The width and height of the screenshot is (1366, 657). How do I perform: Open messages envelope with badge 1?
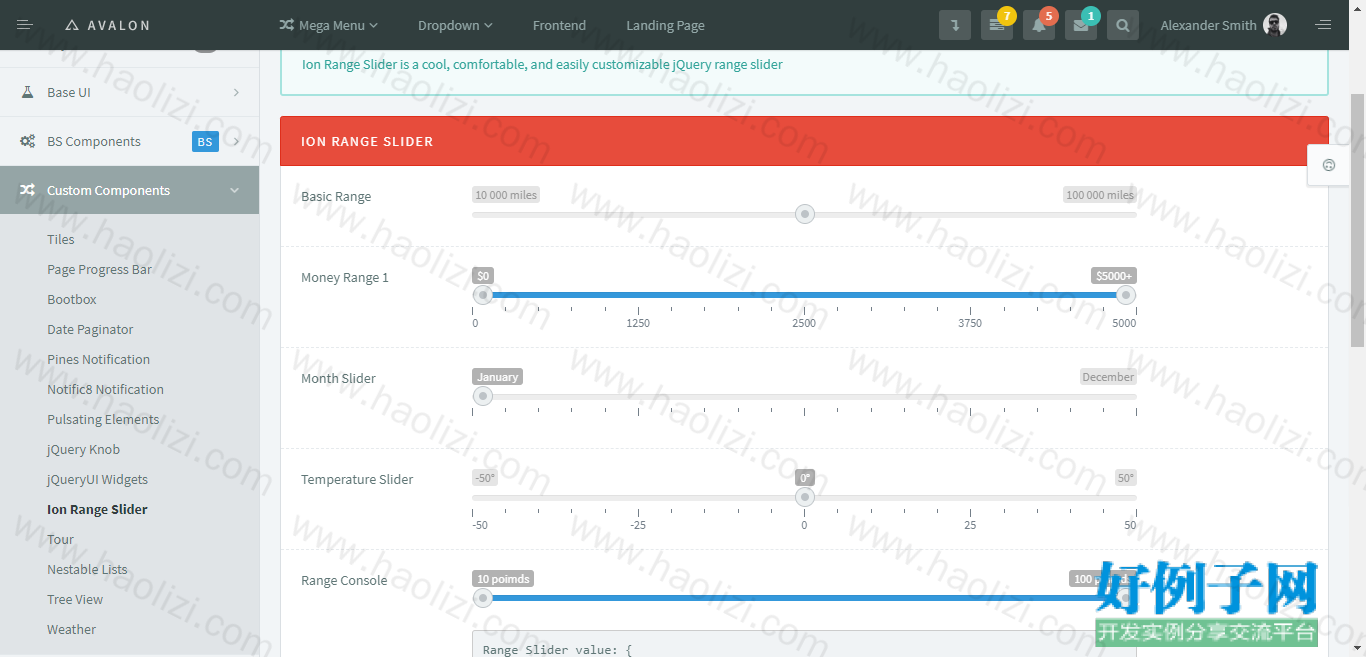pos(1081,25)
